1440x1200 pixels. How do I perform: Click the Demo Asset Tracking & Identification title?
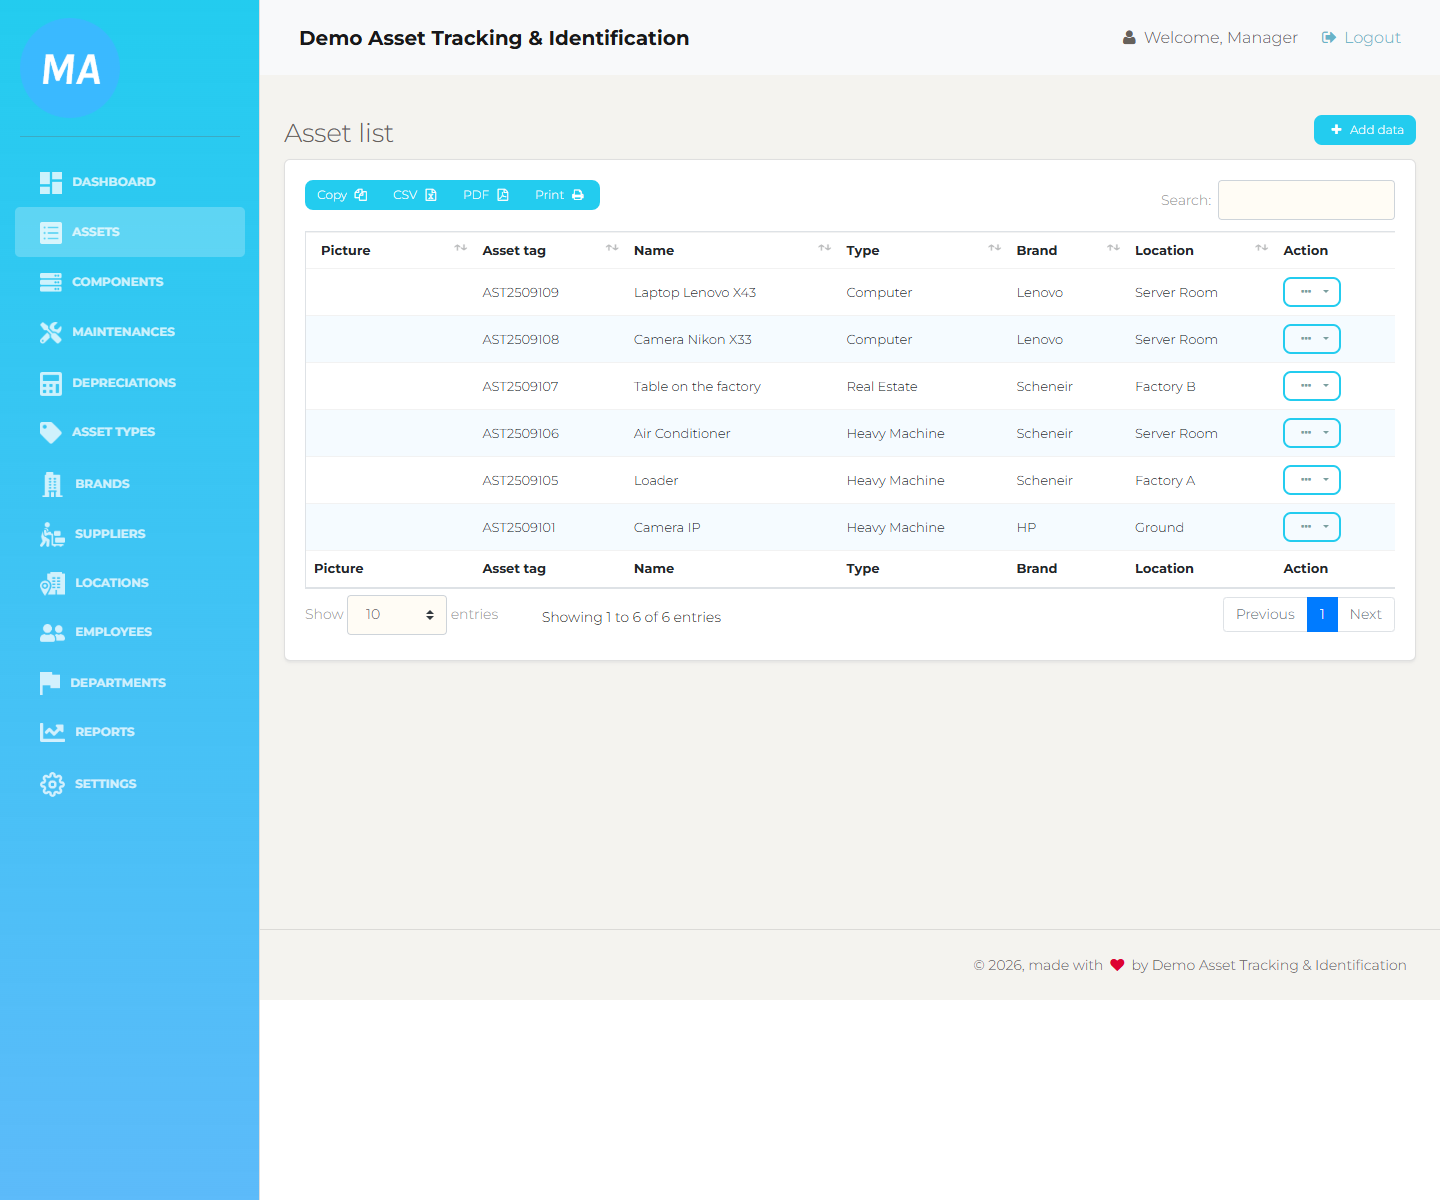click(x=494, y=38)
